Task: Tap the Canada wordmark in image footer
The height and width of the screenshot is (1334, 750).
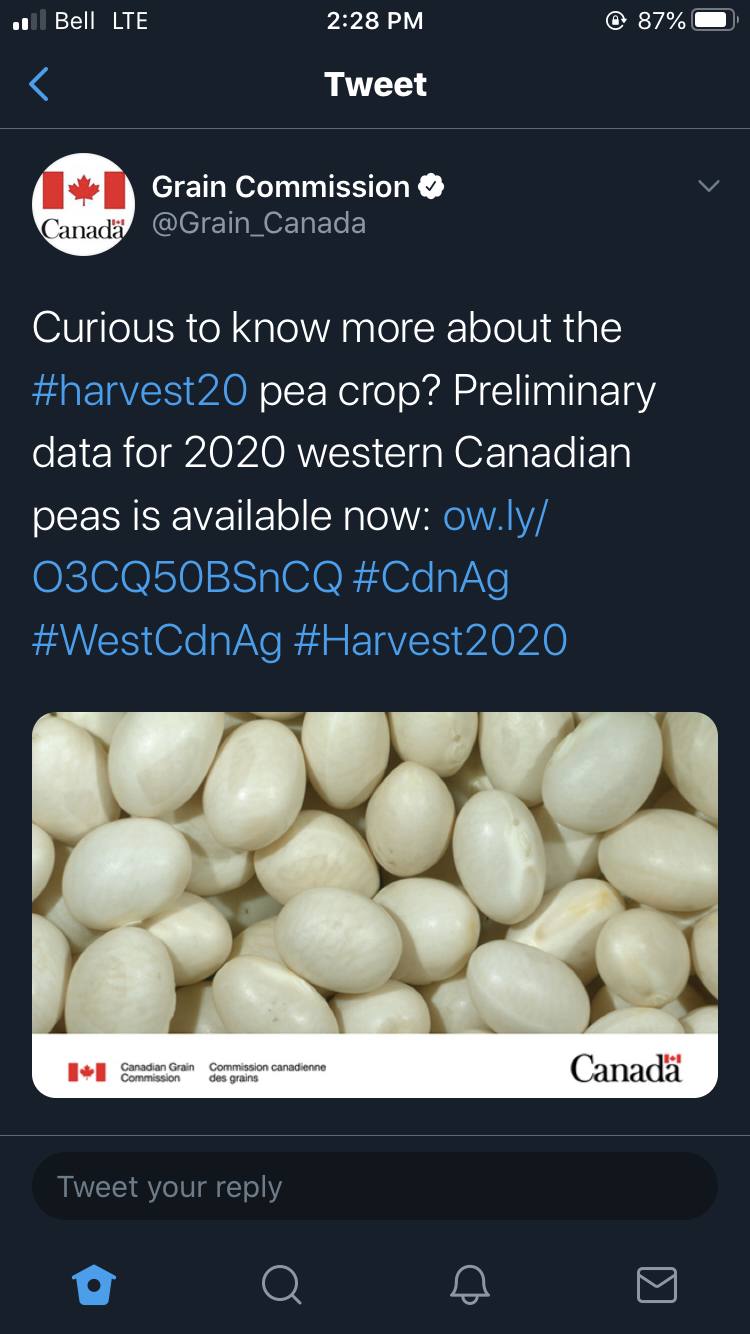Action: 626,1067
